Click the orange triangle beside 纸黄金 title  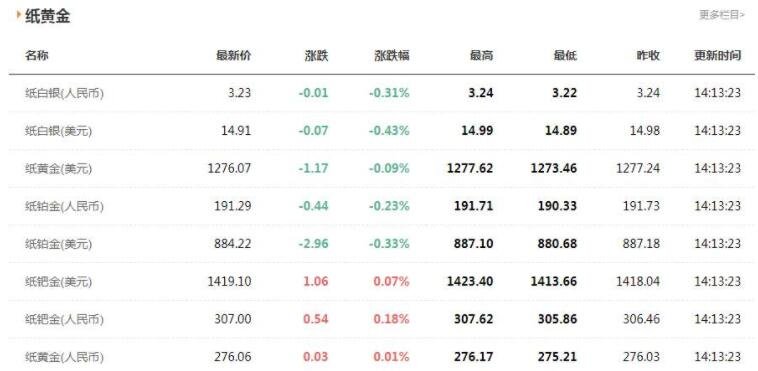(x=19, y=15)
